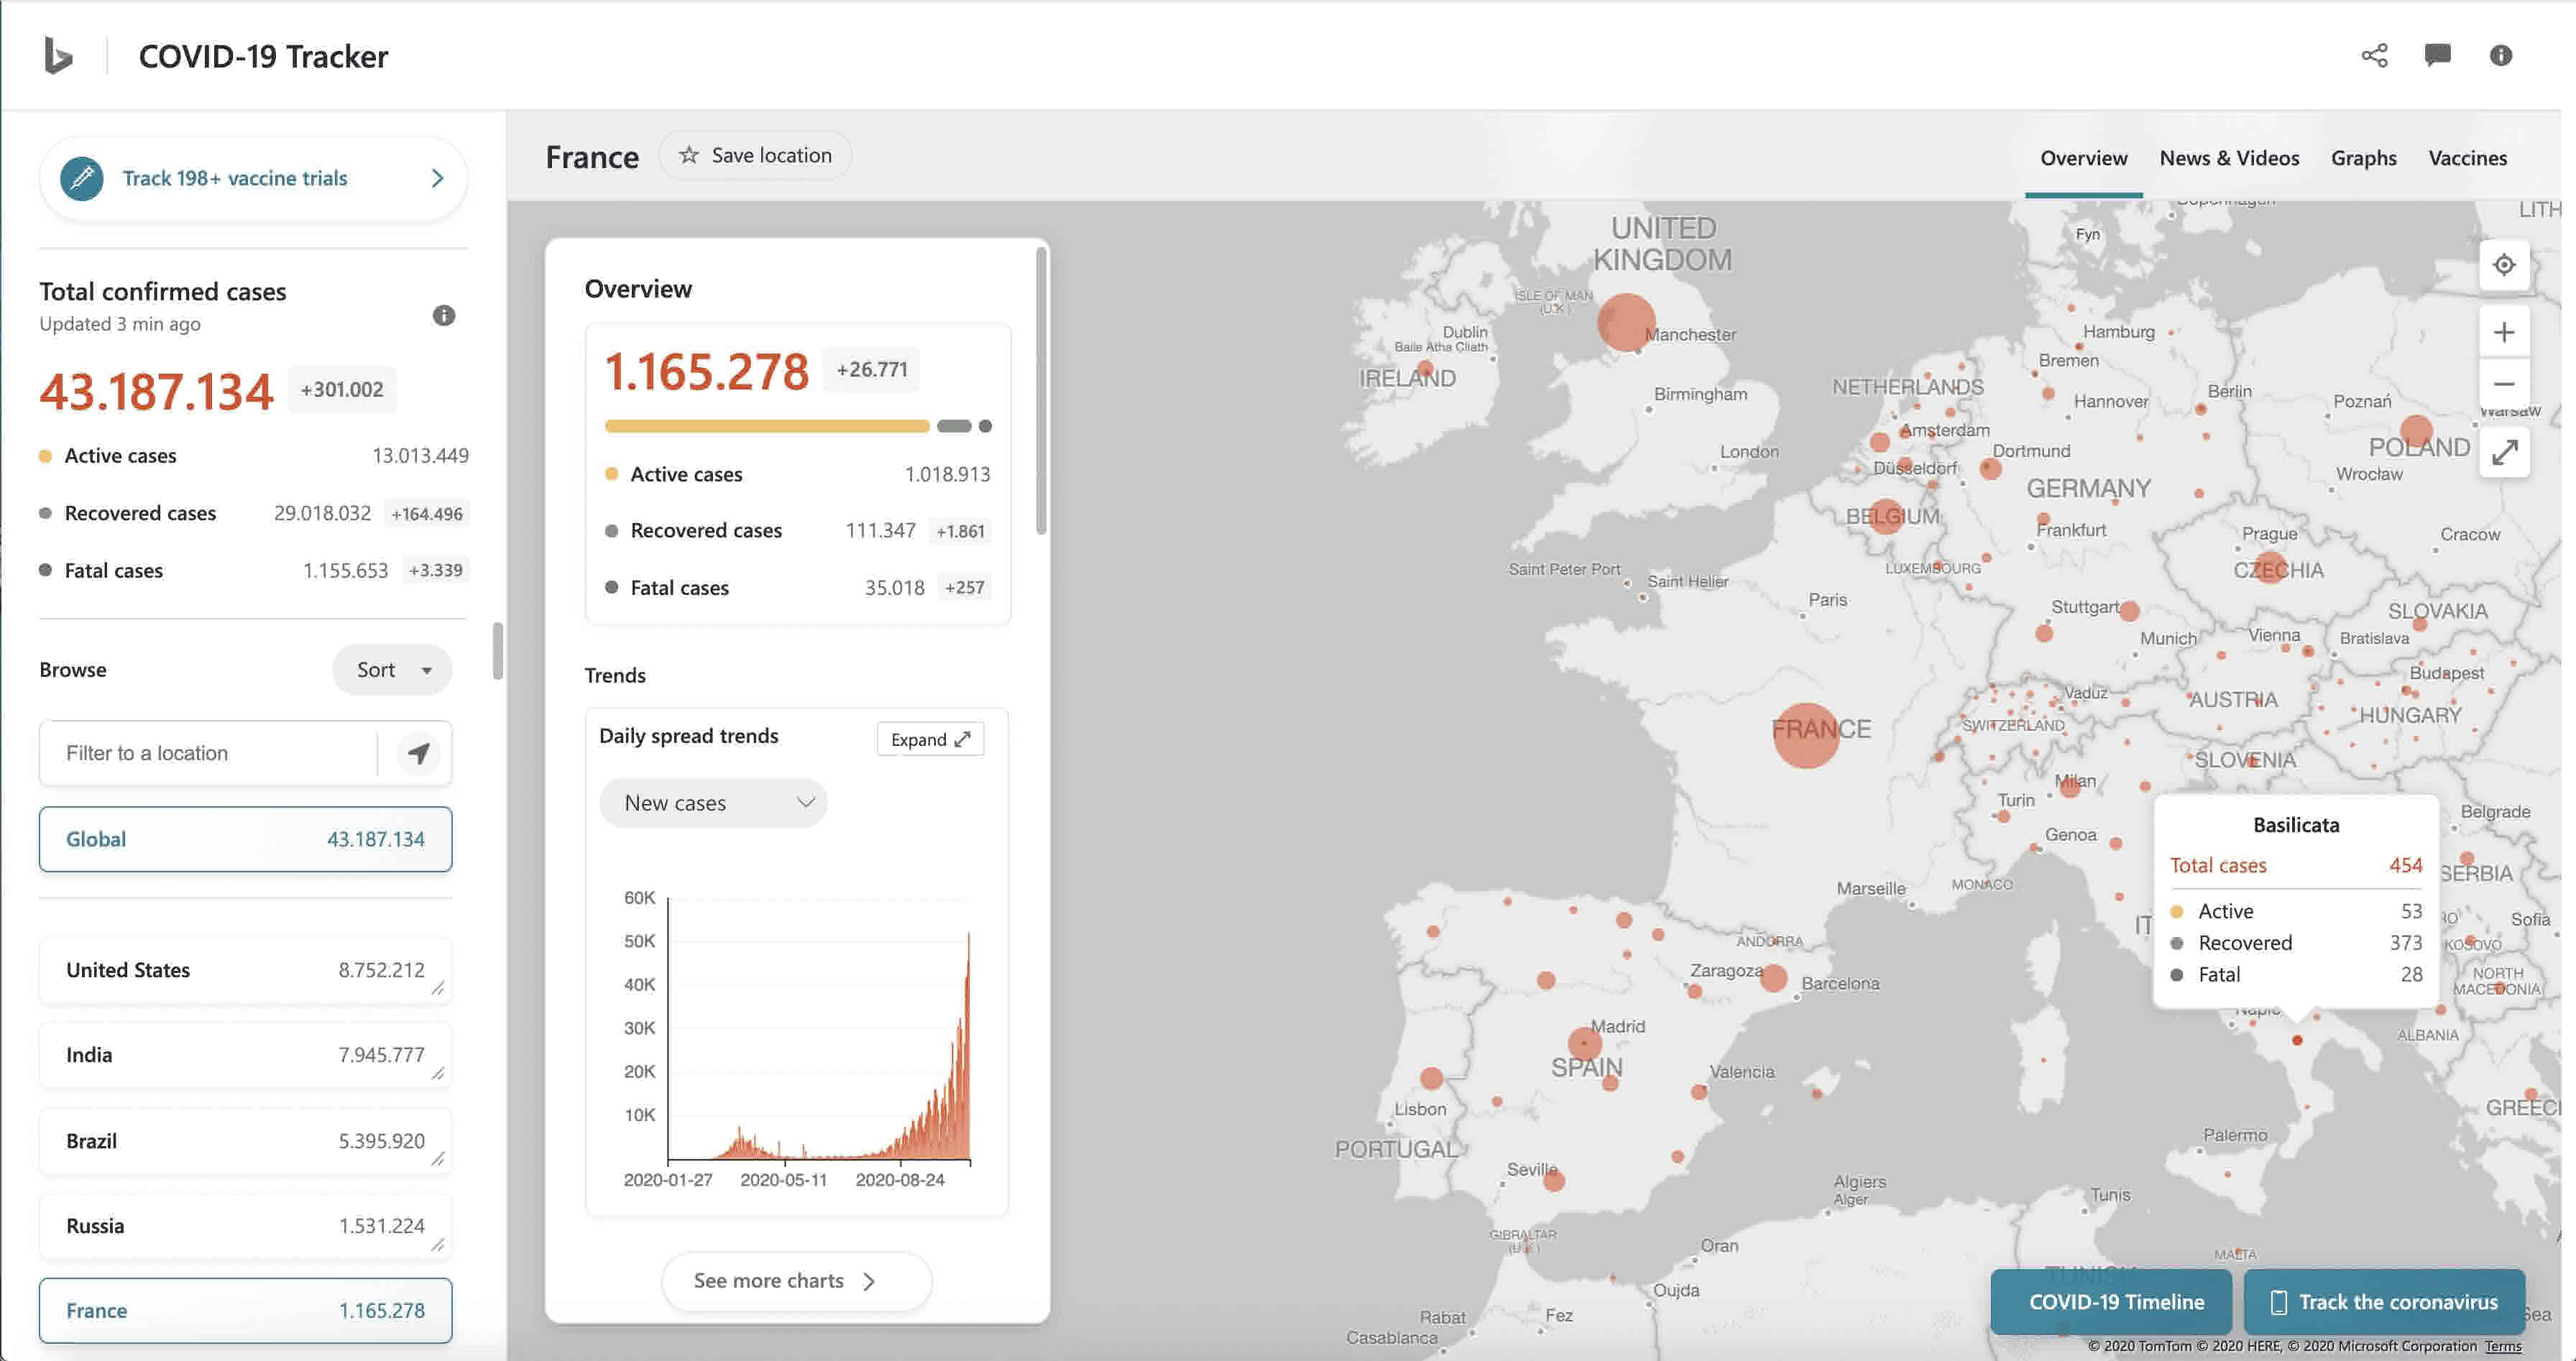
Task: Click the Czechia bubble on map
Action: [x=2271, y=568]
